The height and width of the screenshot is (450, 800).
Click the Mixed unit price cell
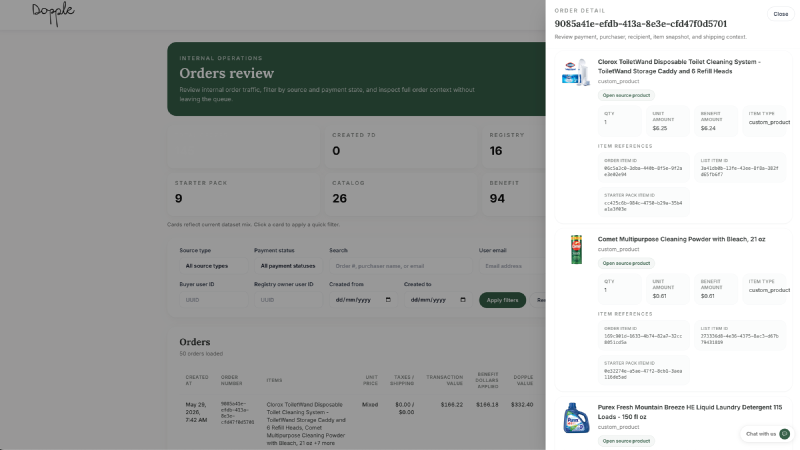pyautogui.click(x=370, y=405)
